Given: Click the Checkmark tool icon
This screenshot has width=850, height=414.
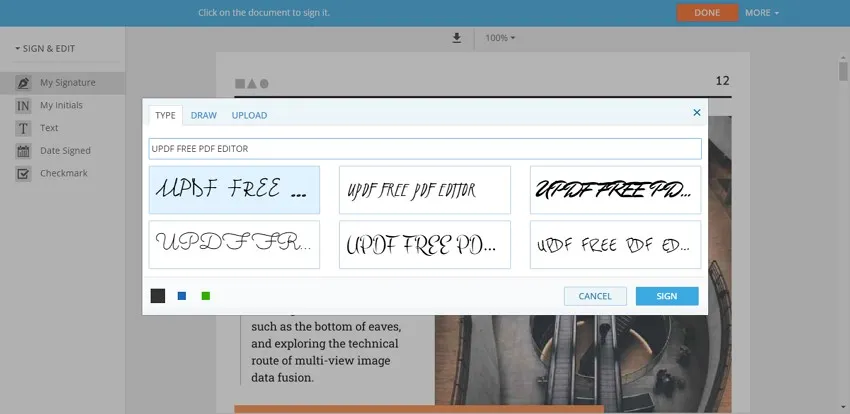Looking at the screenshot, I should [23, 173].
